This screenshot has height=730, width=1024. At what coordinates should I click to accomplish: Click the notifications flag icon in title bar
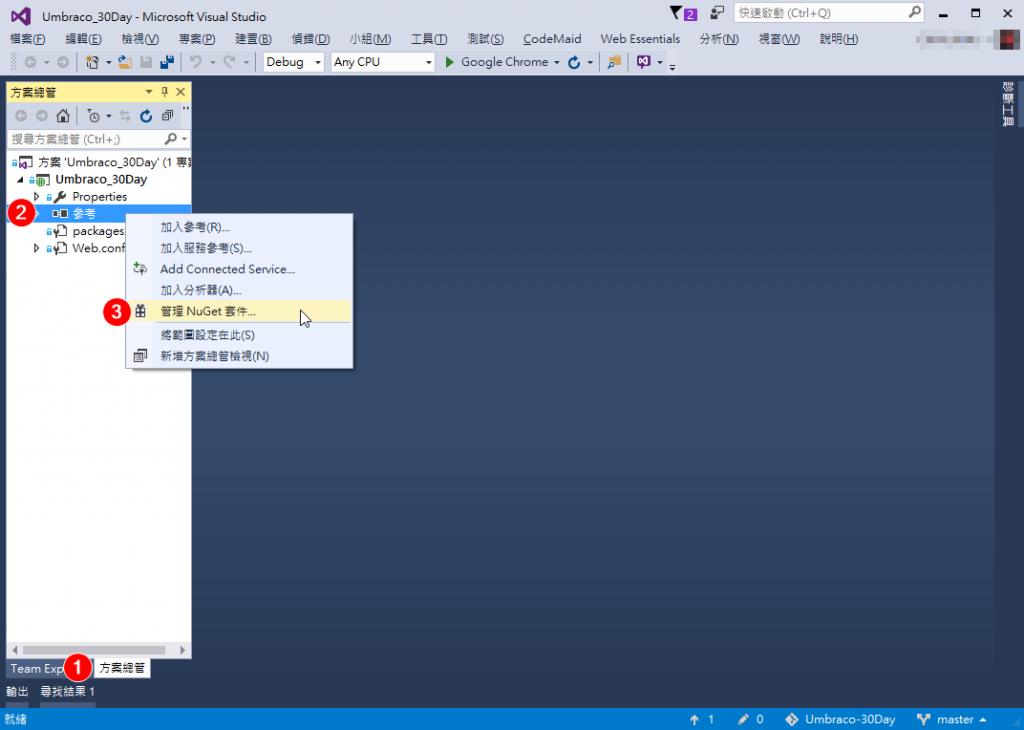[x=677, y=12]
